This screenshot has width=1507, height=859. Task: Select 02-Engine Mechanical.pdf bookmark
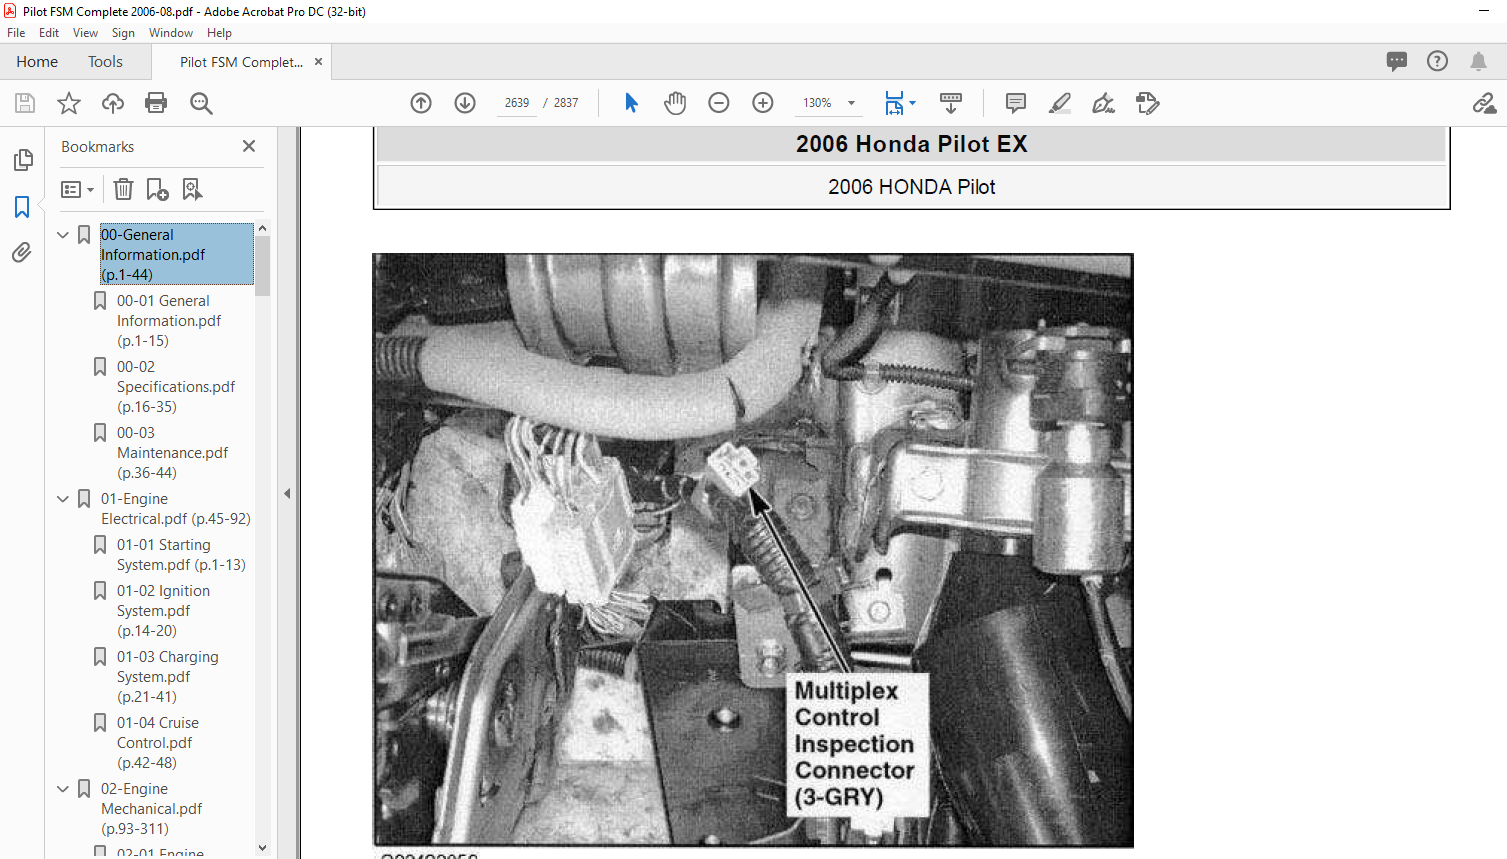[x=151, y=809]
